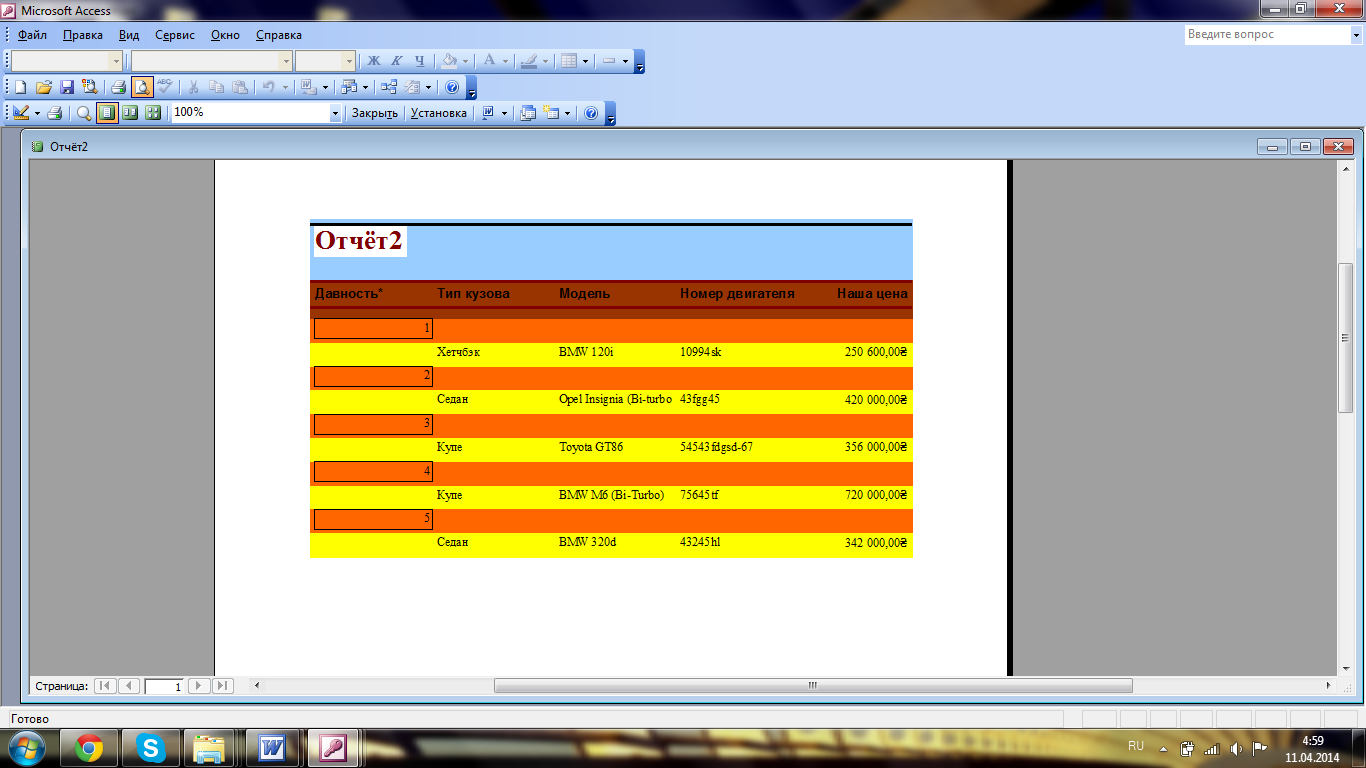
Task: Open the Сервис menu
Action: pos(175,35)
